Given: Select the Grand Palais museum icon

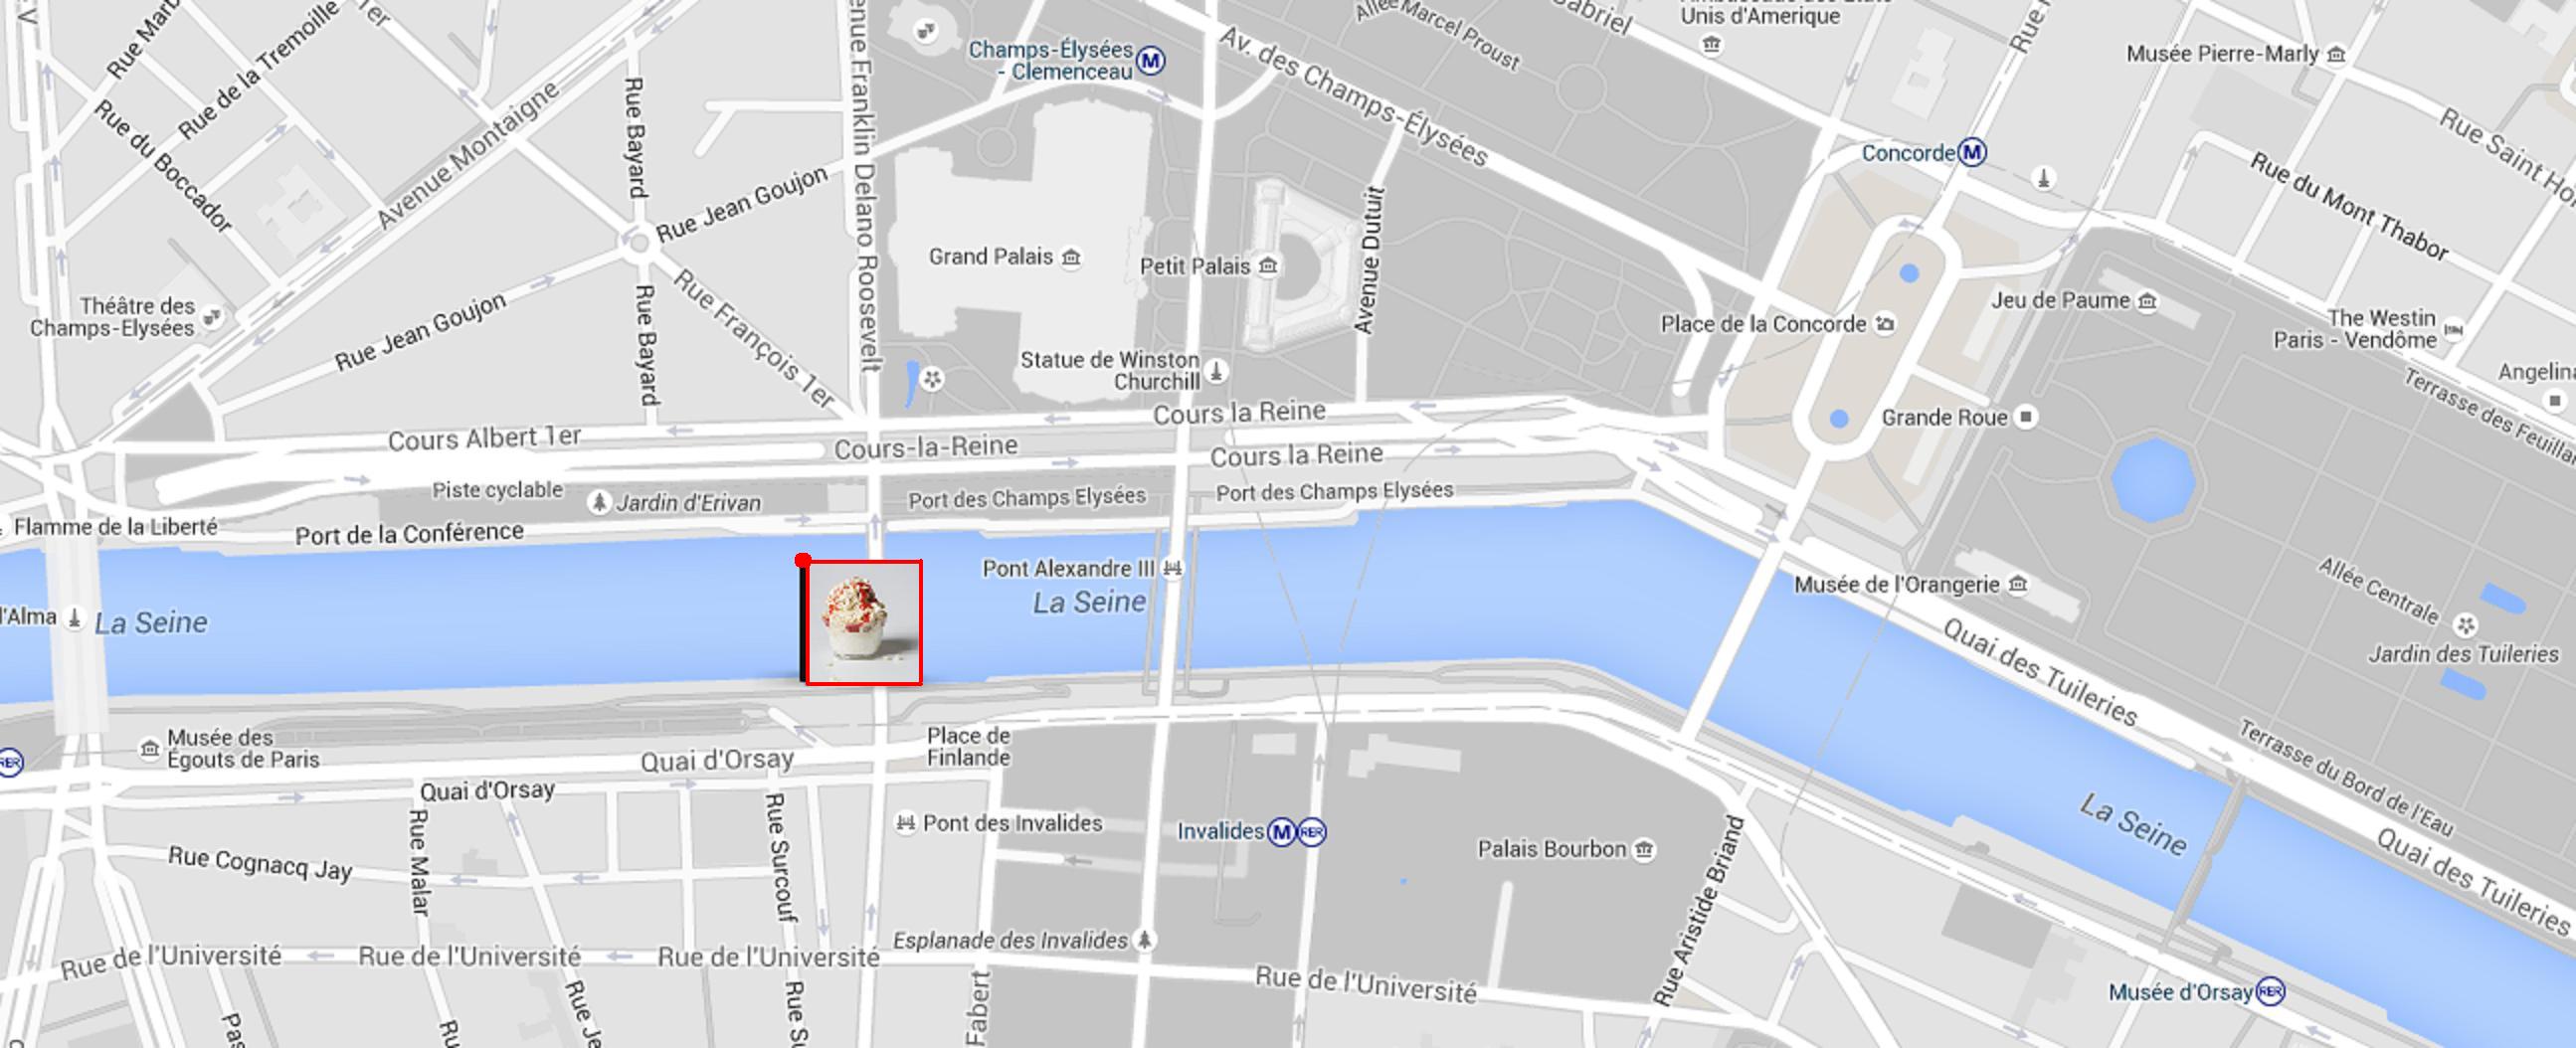Looking at the screenshot, I should pyautogui.click(x=1071, y=258).
